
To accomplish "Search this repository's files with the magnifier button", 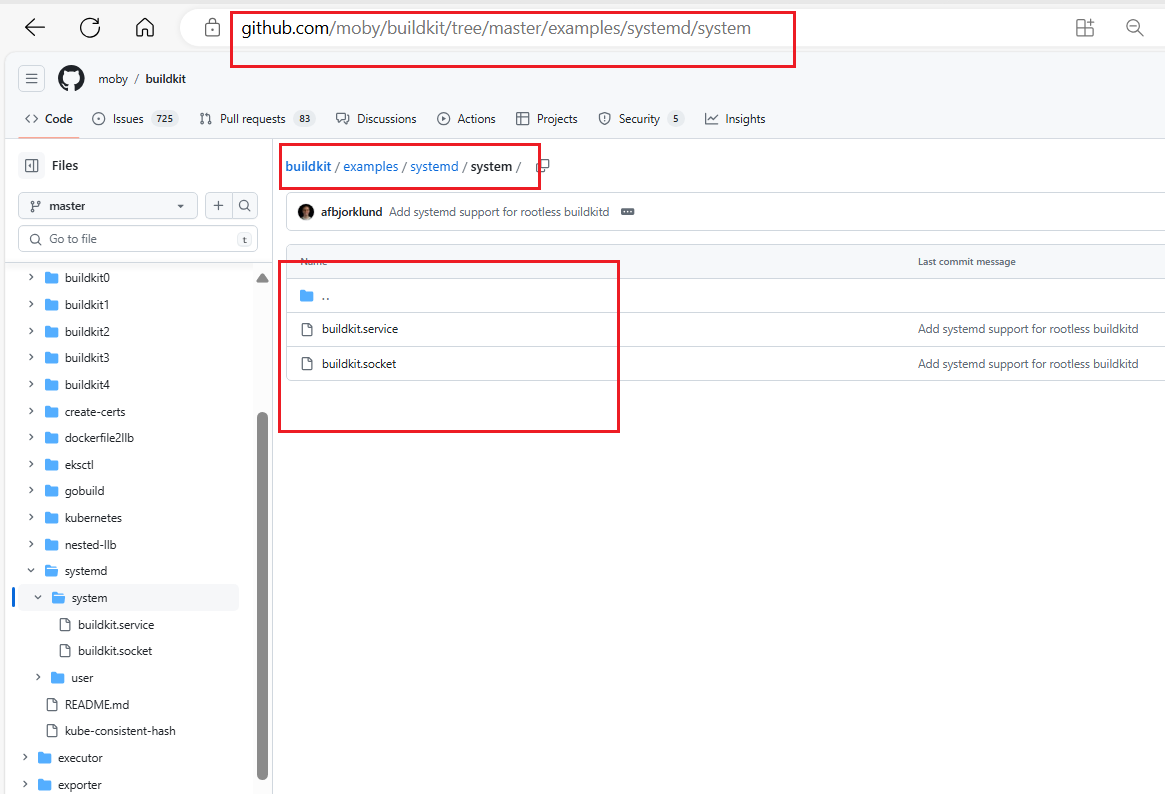I will point(244,206).
